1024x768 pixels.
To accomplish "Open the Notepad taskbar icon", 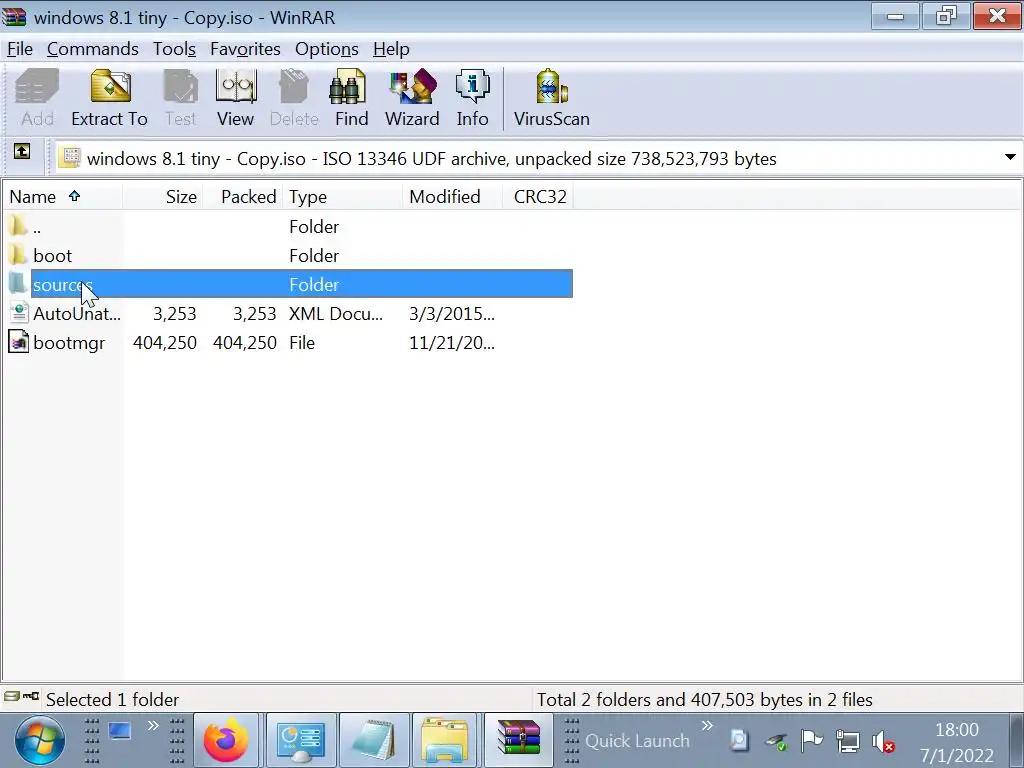I will (374, 741).
